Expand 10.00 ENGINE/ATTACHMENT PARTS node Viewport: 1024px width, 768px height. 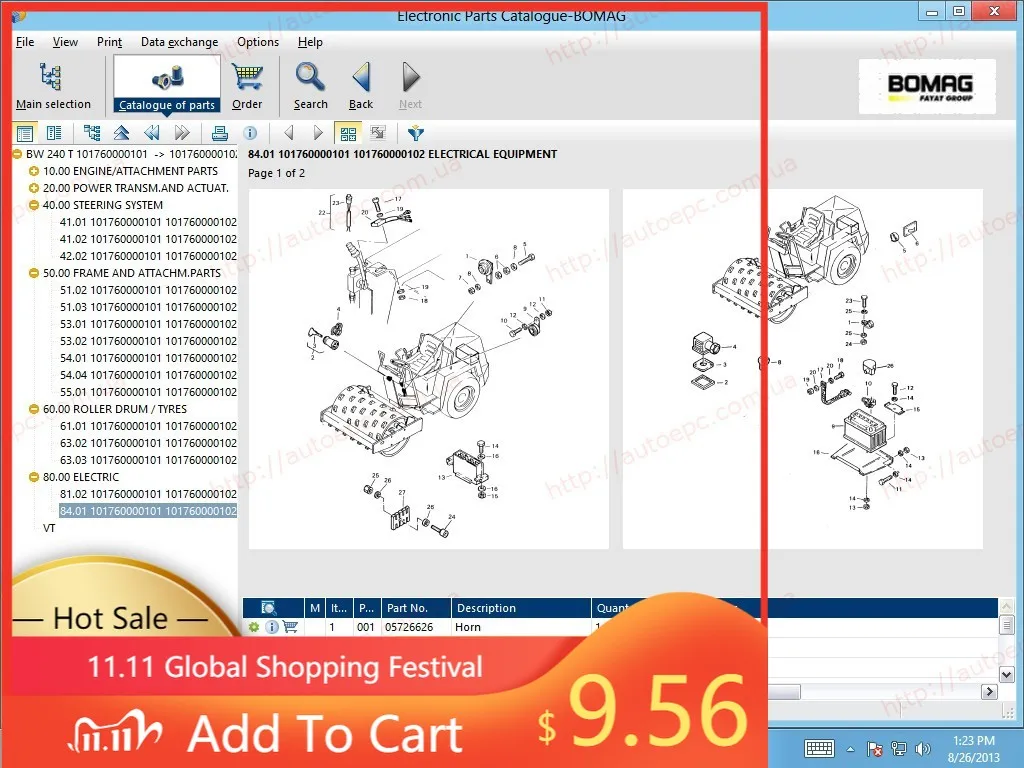pos(34,171)
